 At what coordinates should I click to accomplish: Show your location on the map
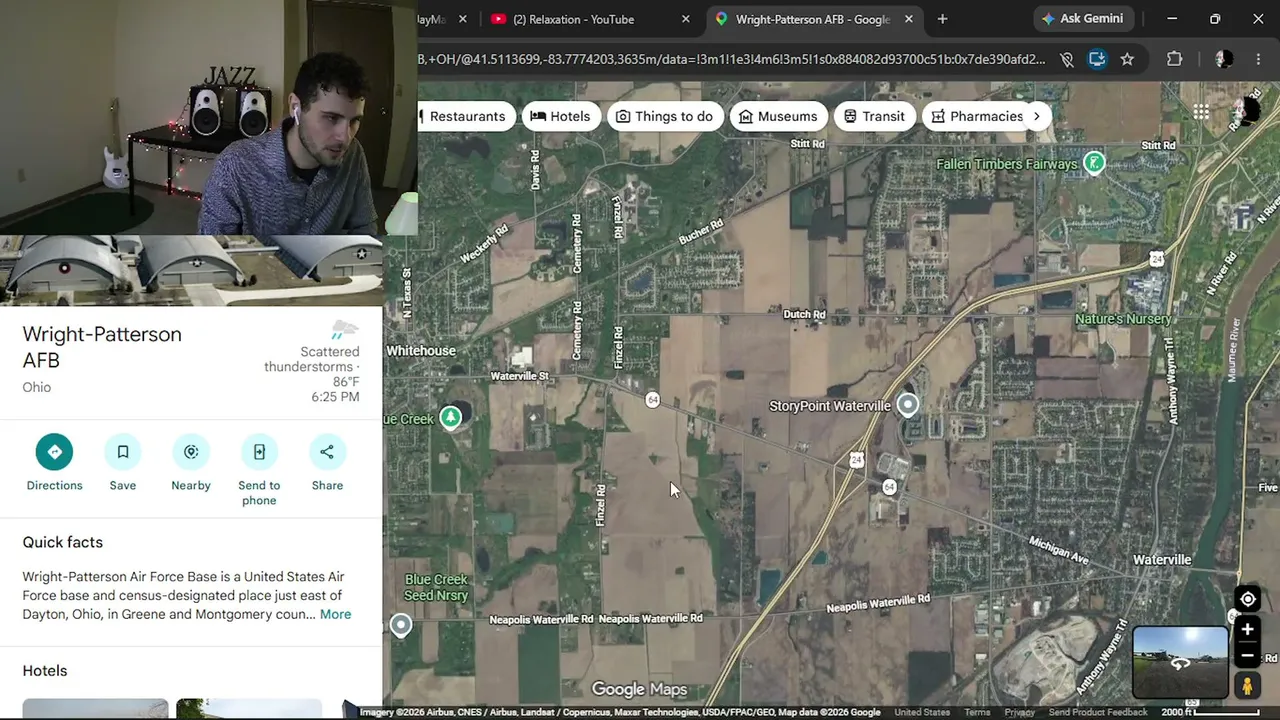[1247, 599]
